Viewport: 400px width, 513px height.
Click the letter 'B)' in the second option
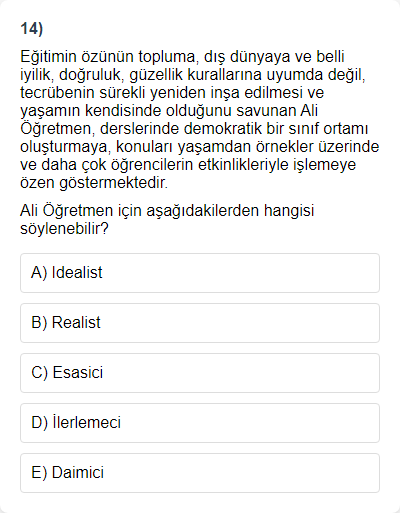coord(39,323)
